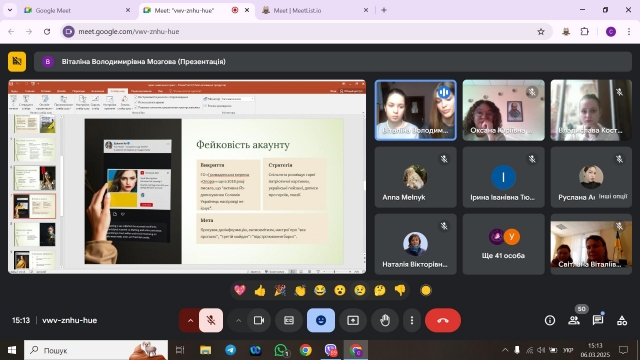Open the 'Ще 41 особа' tile
This screenshot has width=640, height=360.
(x=503, y=244)
